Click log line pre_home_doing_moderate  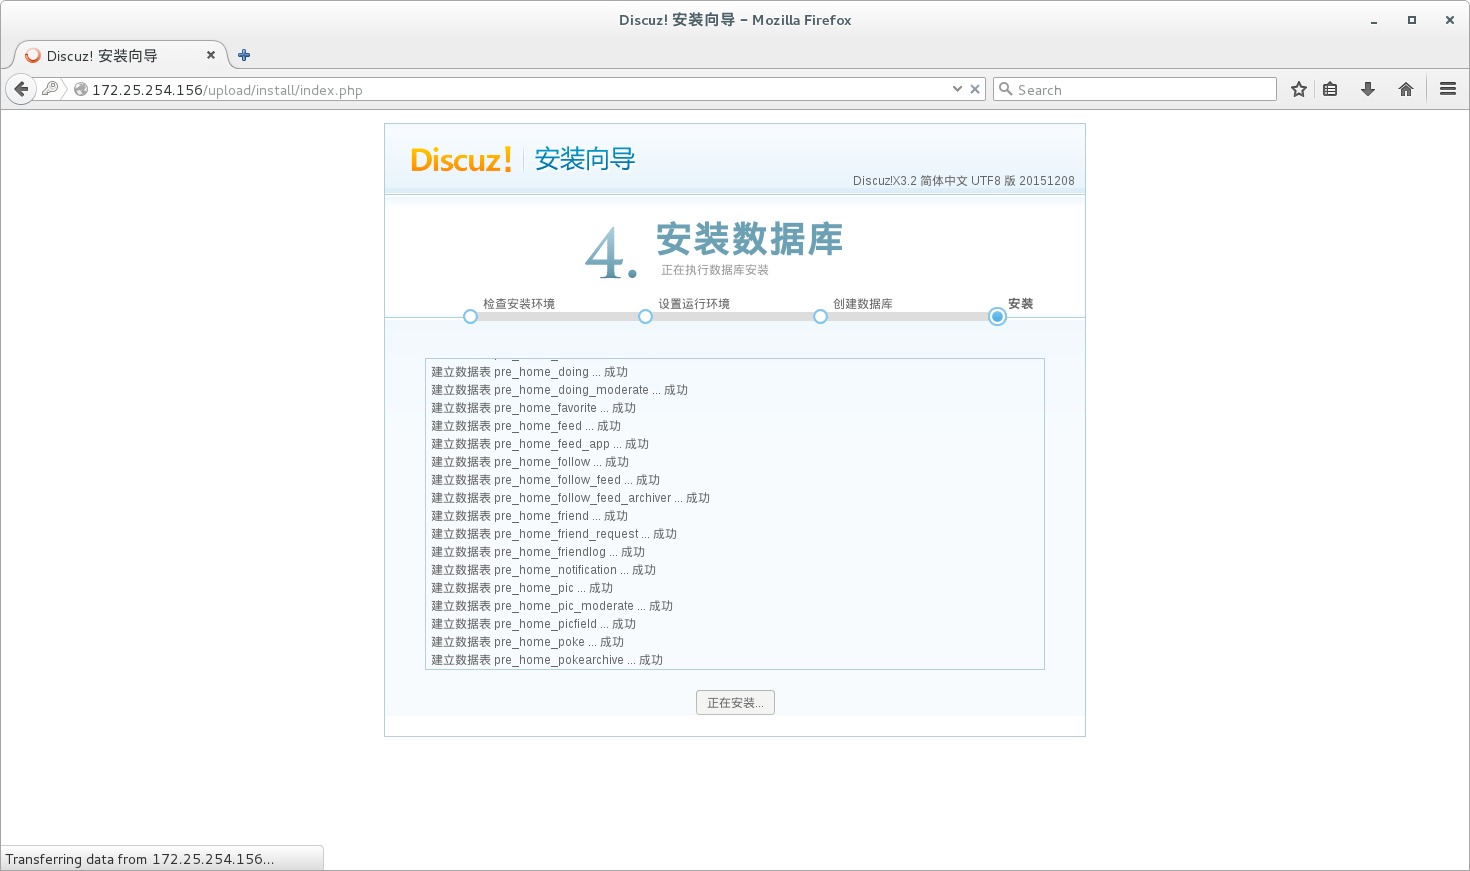pos(560,390)
